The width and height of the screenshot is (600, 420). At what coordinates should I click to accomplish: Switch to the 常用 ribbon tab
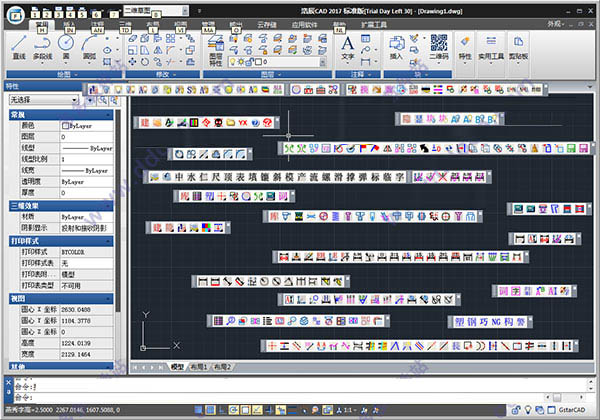42,25
